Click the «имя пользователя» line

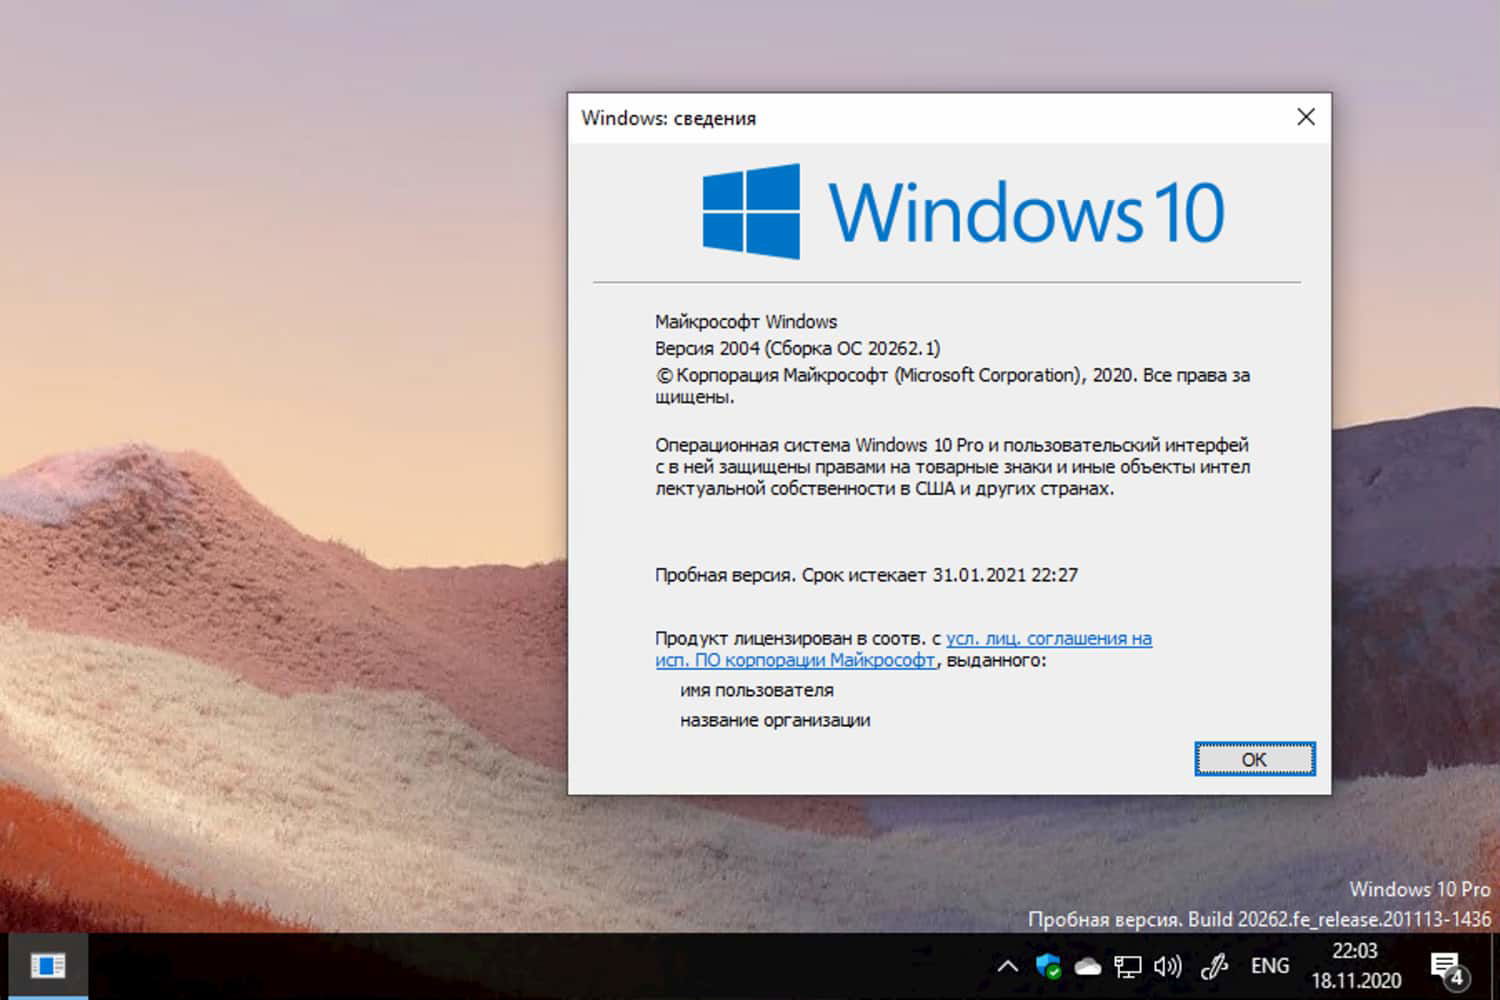(757, 690)
